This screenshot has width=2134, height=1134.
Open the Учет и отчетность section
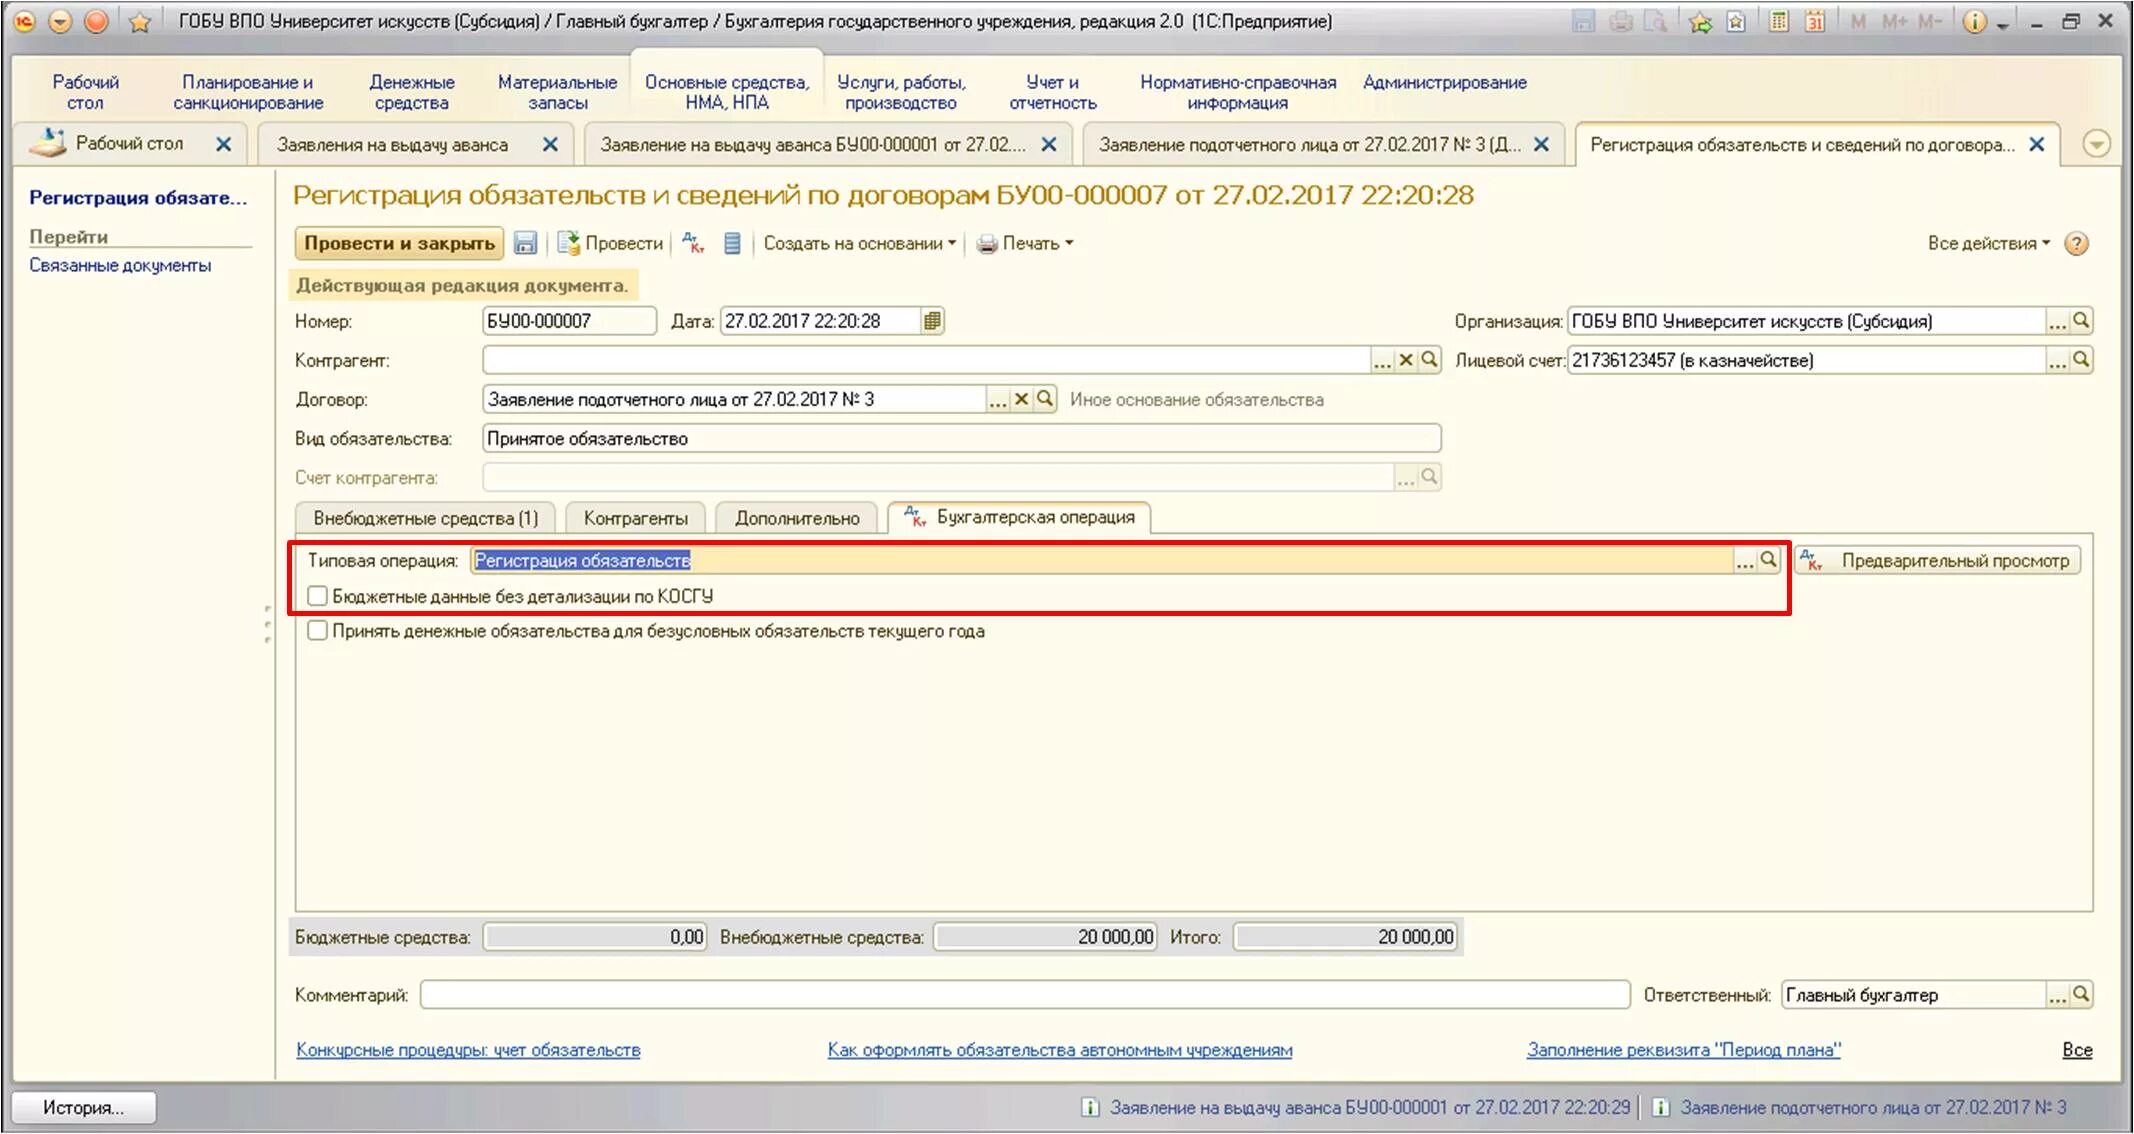point(1052,92)
